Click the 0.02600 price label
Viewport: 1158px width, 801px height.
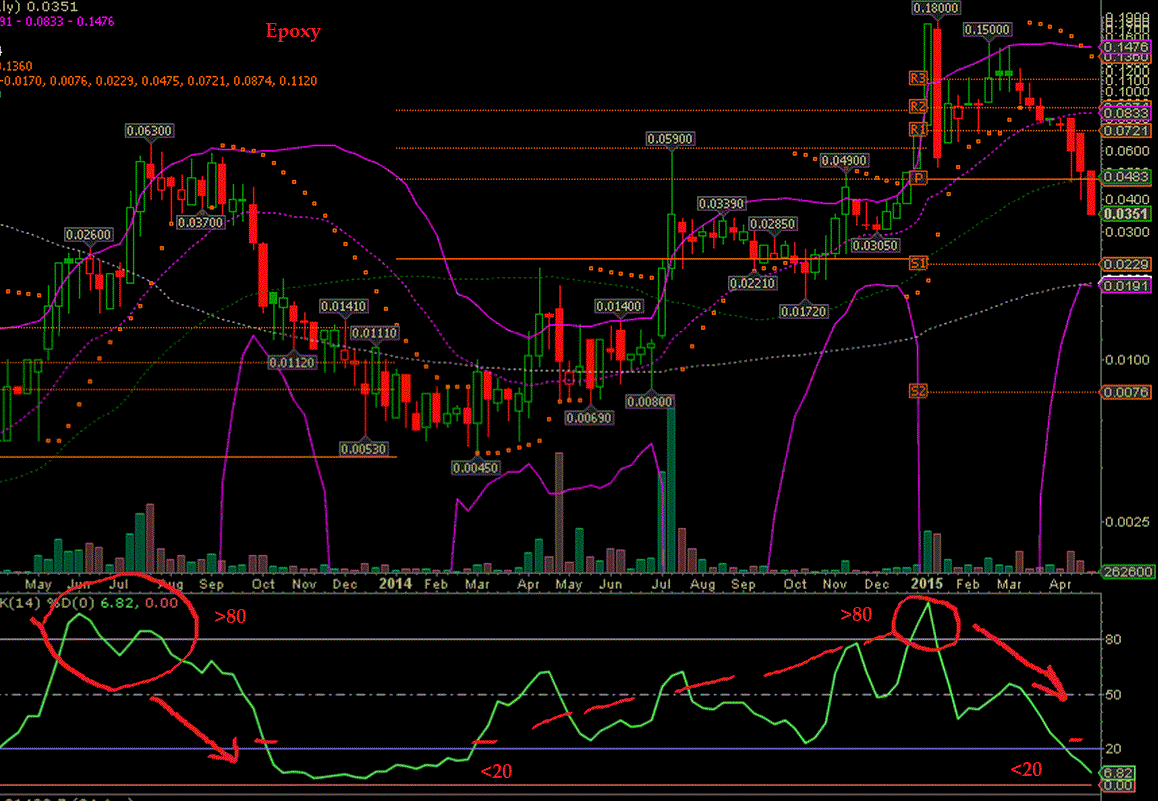click(89, 235)
